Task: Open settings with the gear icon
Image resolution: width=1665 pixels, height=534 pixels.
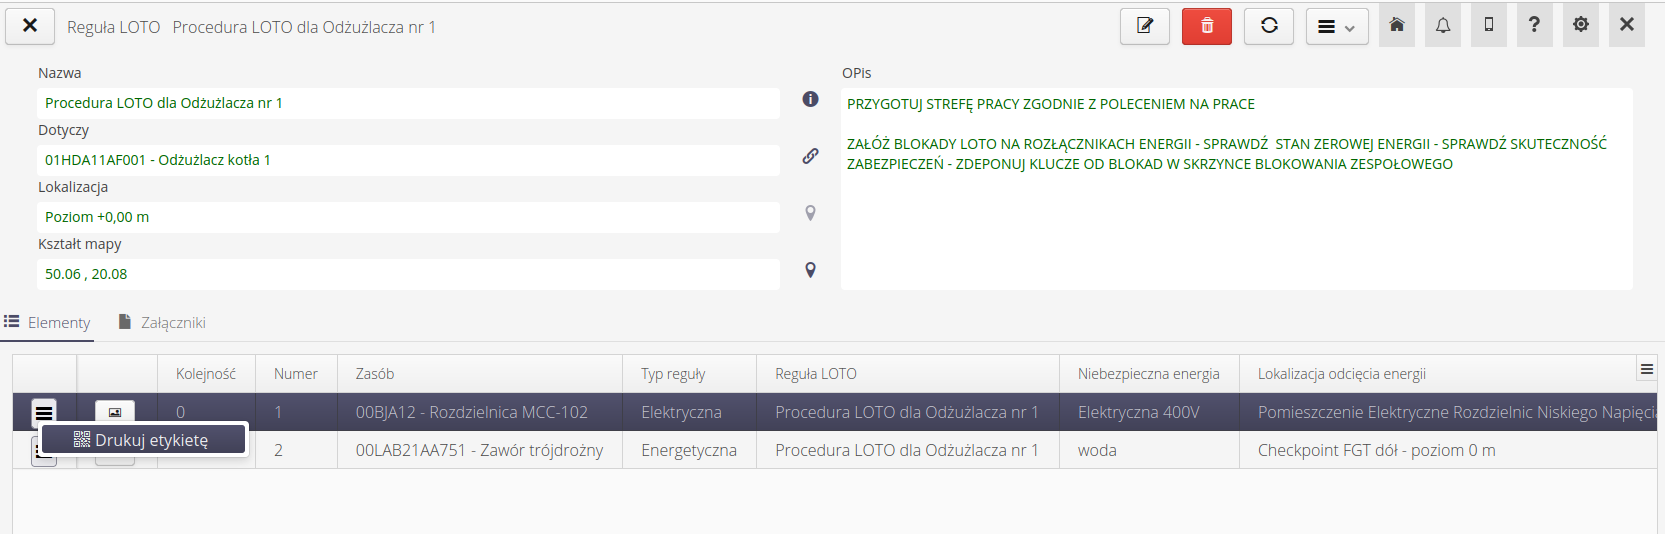Action: 1581,25
